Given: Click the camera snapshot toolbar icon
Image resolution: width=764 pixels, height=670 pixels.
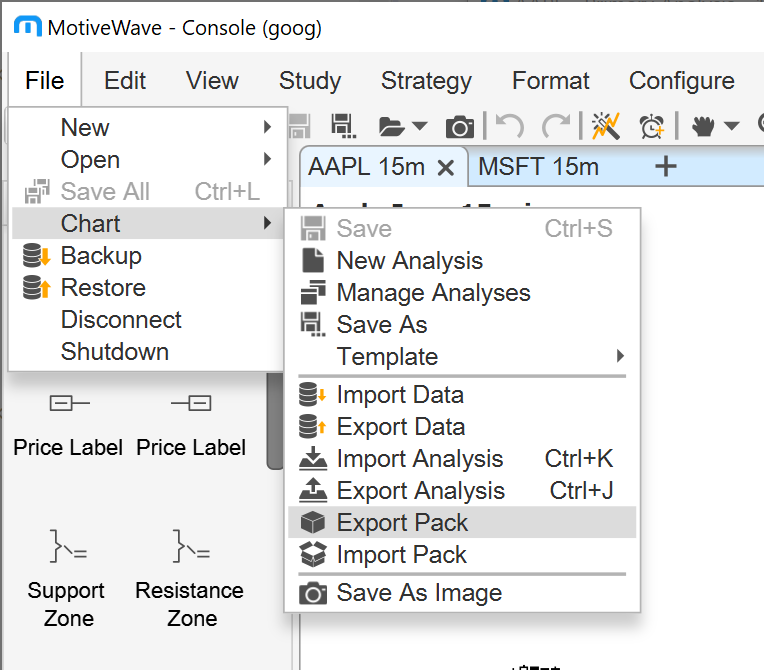Looking at the screenshot, I should click(459, 126).
